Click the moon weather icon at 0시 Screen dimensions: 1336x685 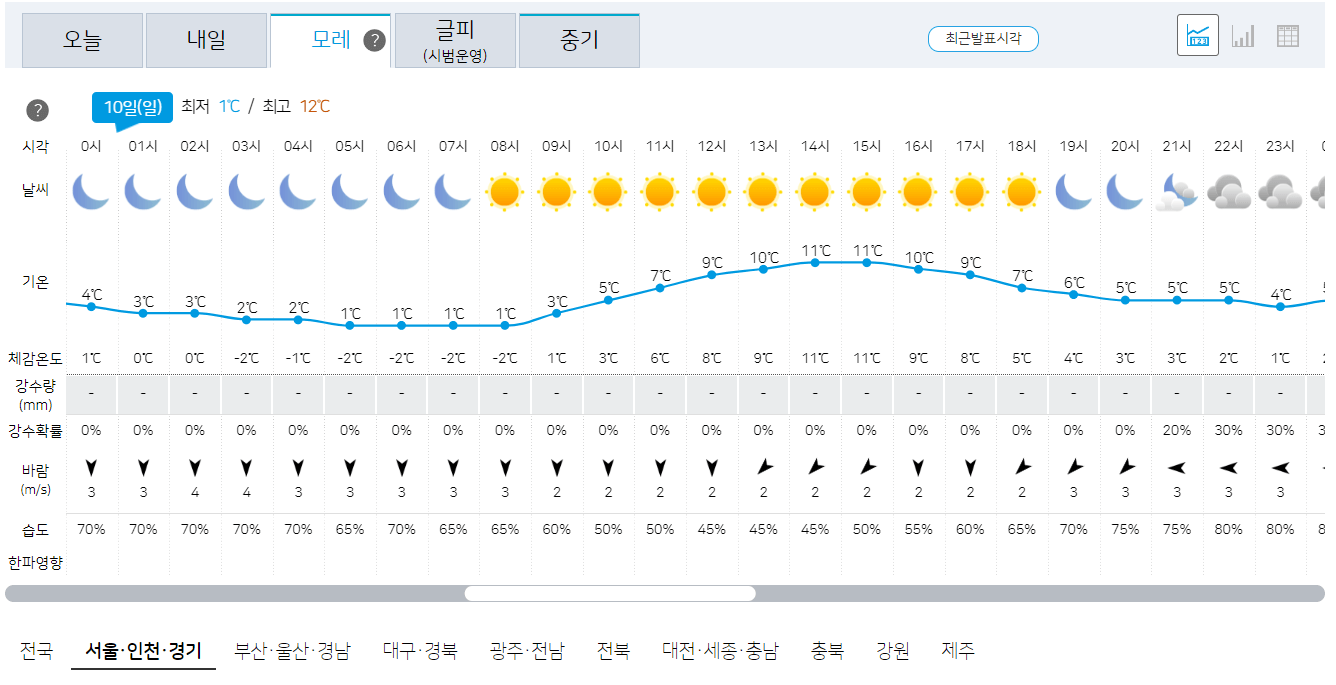(x=90, y=192)
